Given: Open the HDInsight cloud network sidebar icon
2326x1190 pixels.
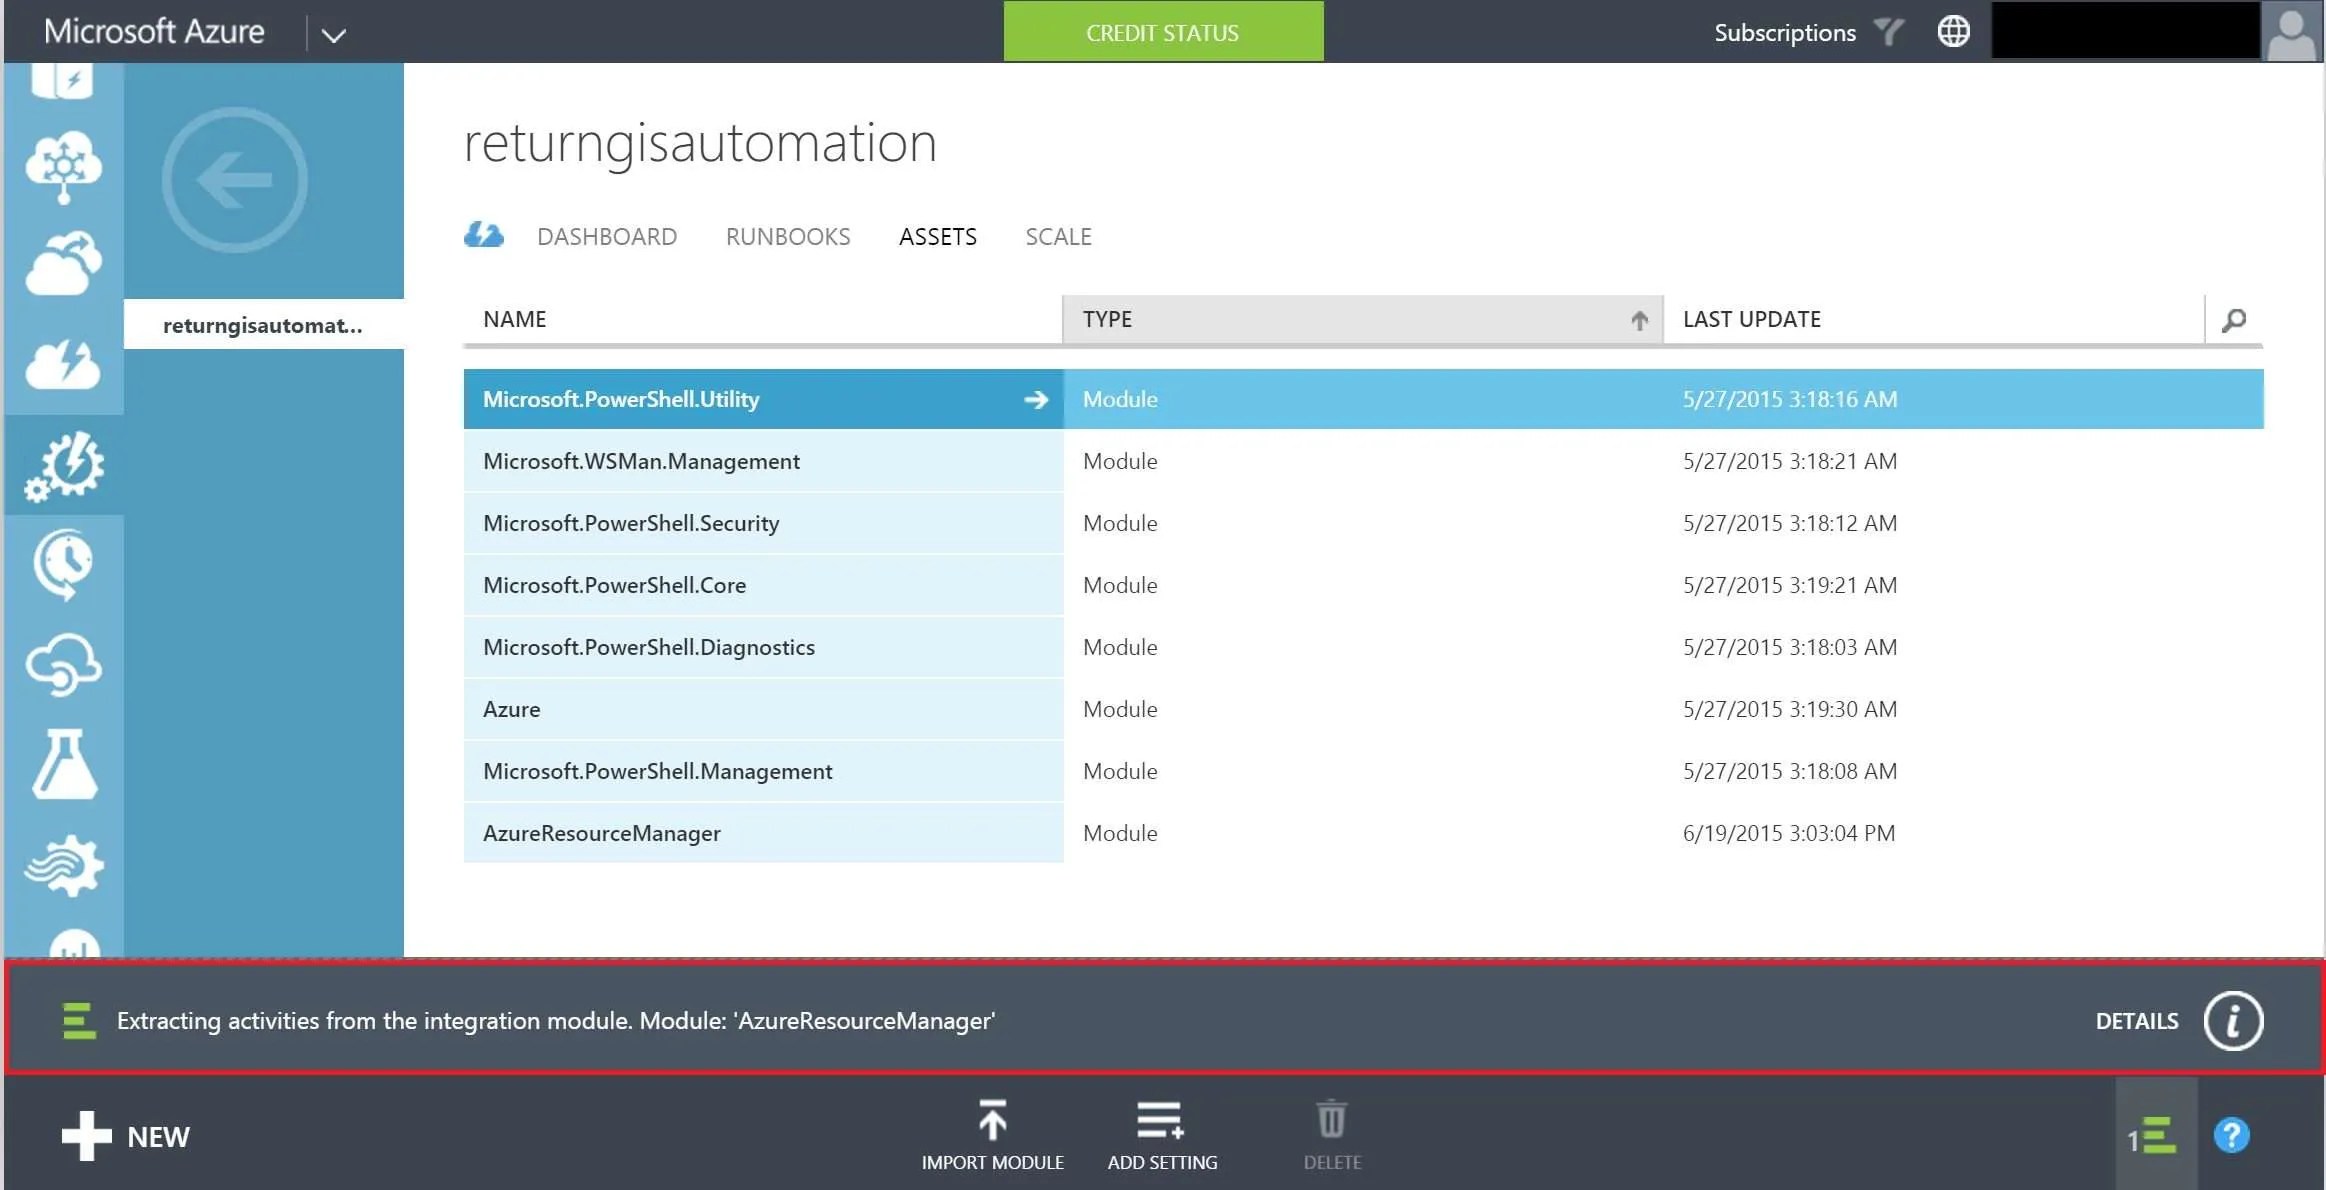Looking at the screenshot, I should click(x=64, y=166).
